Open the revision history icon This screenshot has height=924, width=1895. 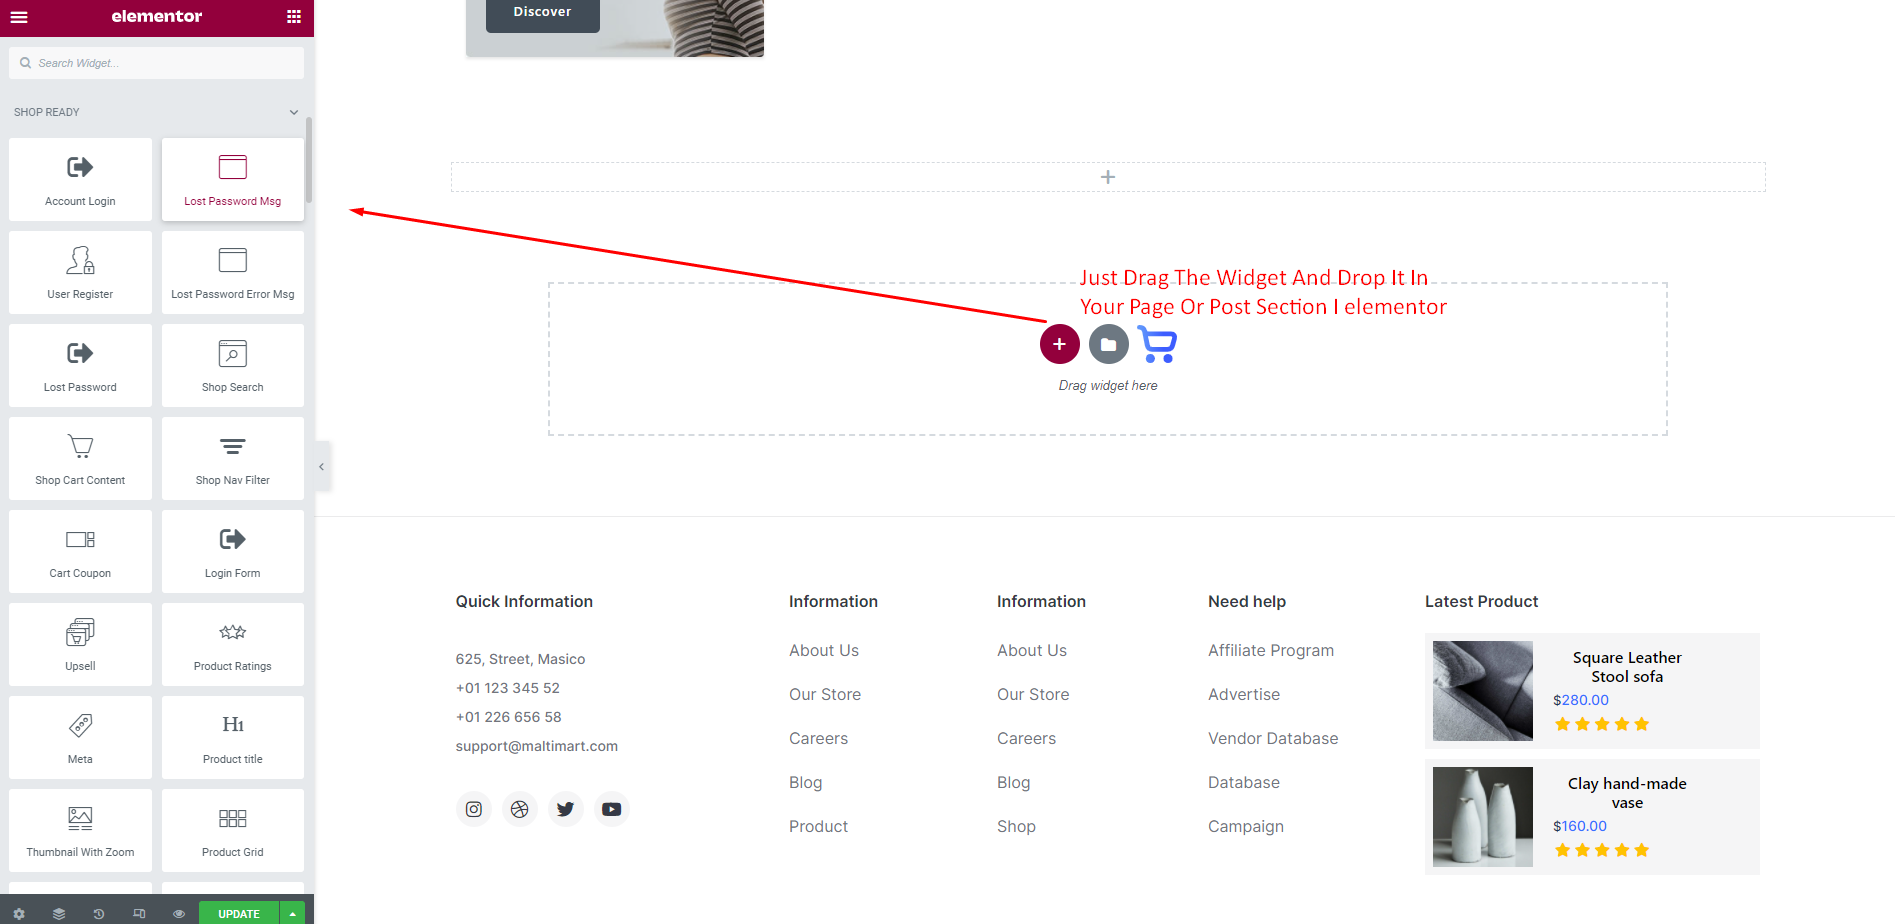pos(99,913)
